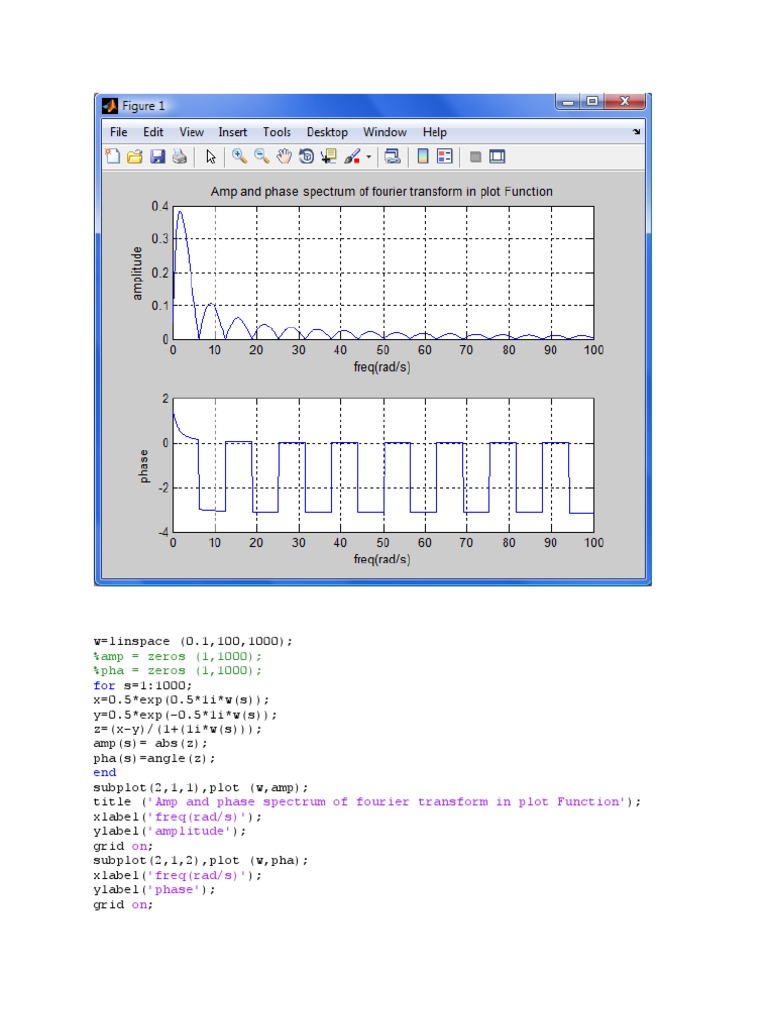768x1024 pixels.
Task: Activate the Pan hand tool
Action: tap(284, 156)
